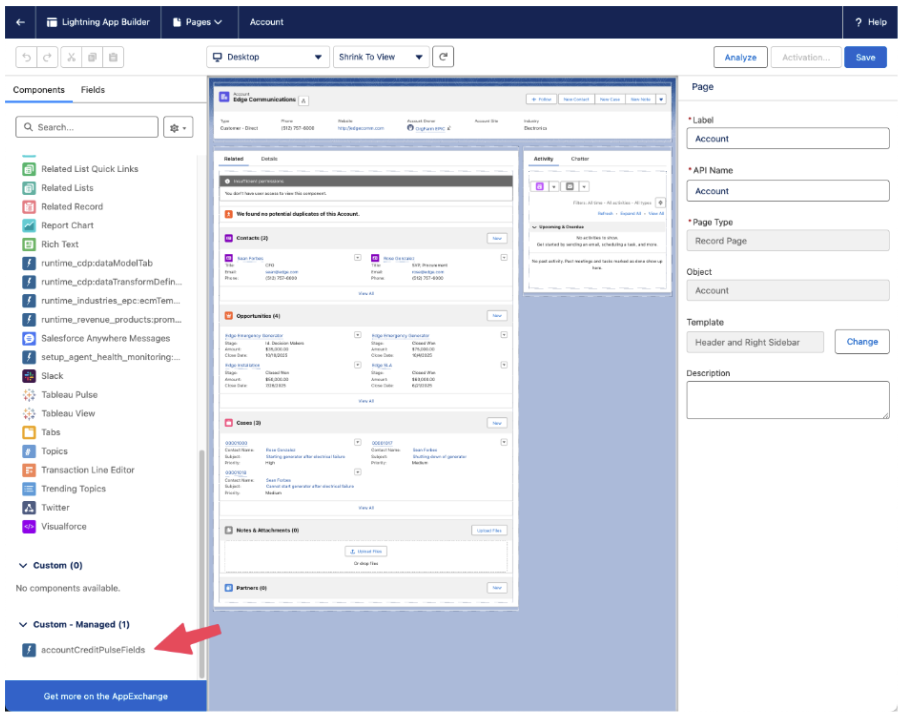Open the Activity tab in sidebar
This screenshot has height=717, width=902.
click(543, 159)
